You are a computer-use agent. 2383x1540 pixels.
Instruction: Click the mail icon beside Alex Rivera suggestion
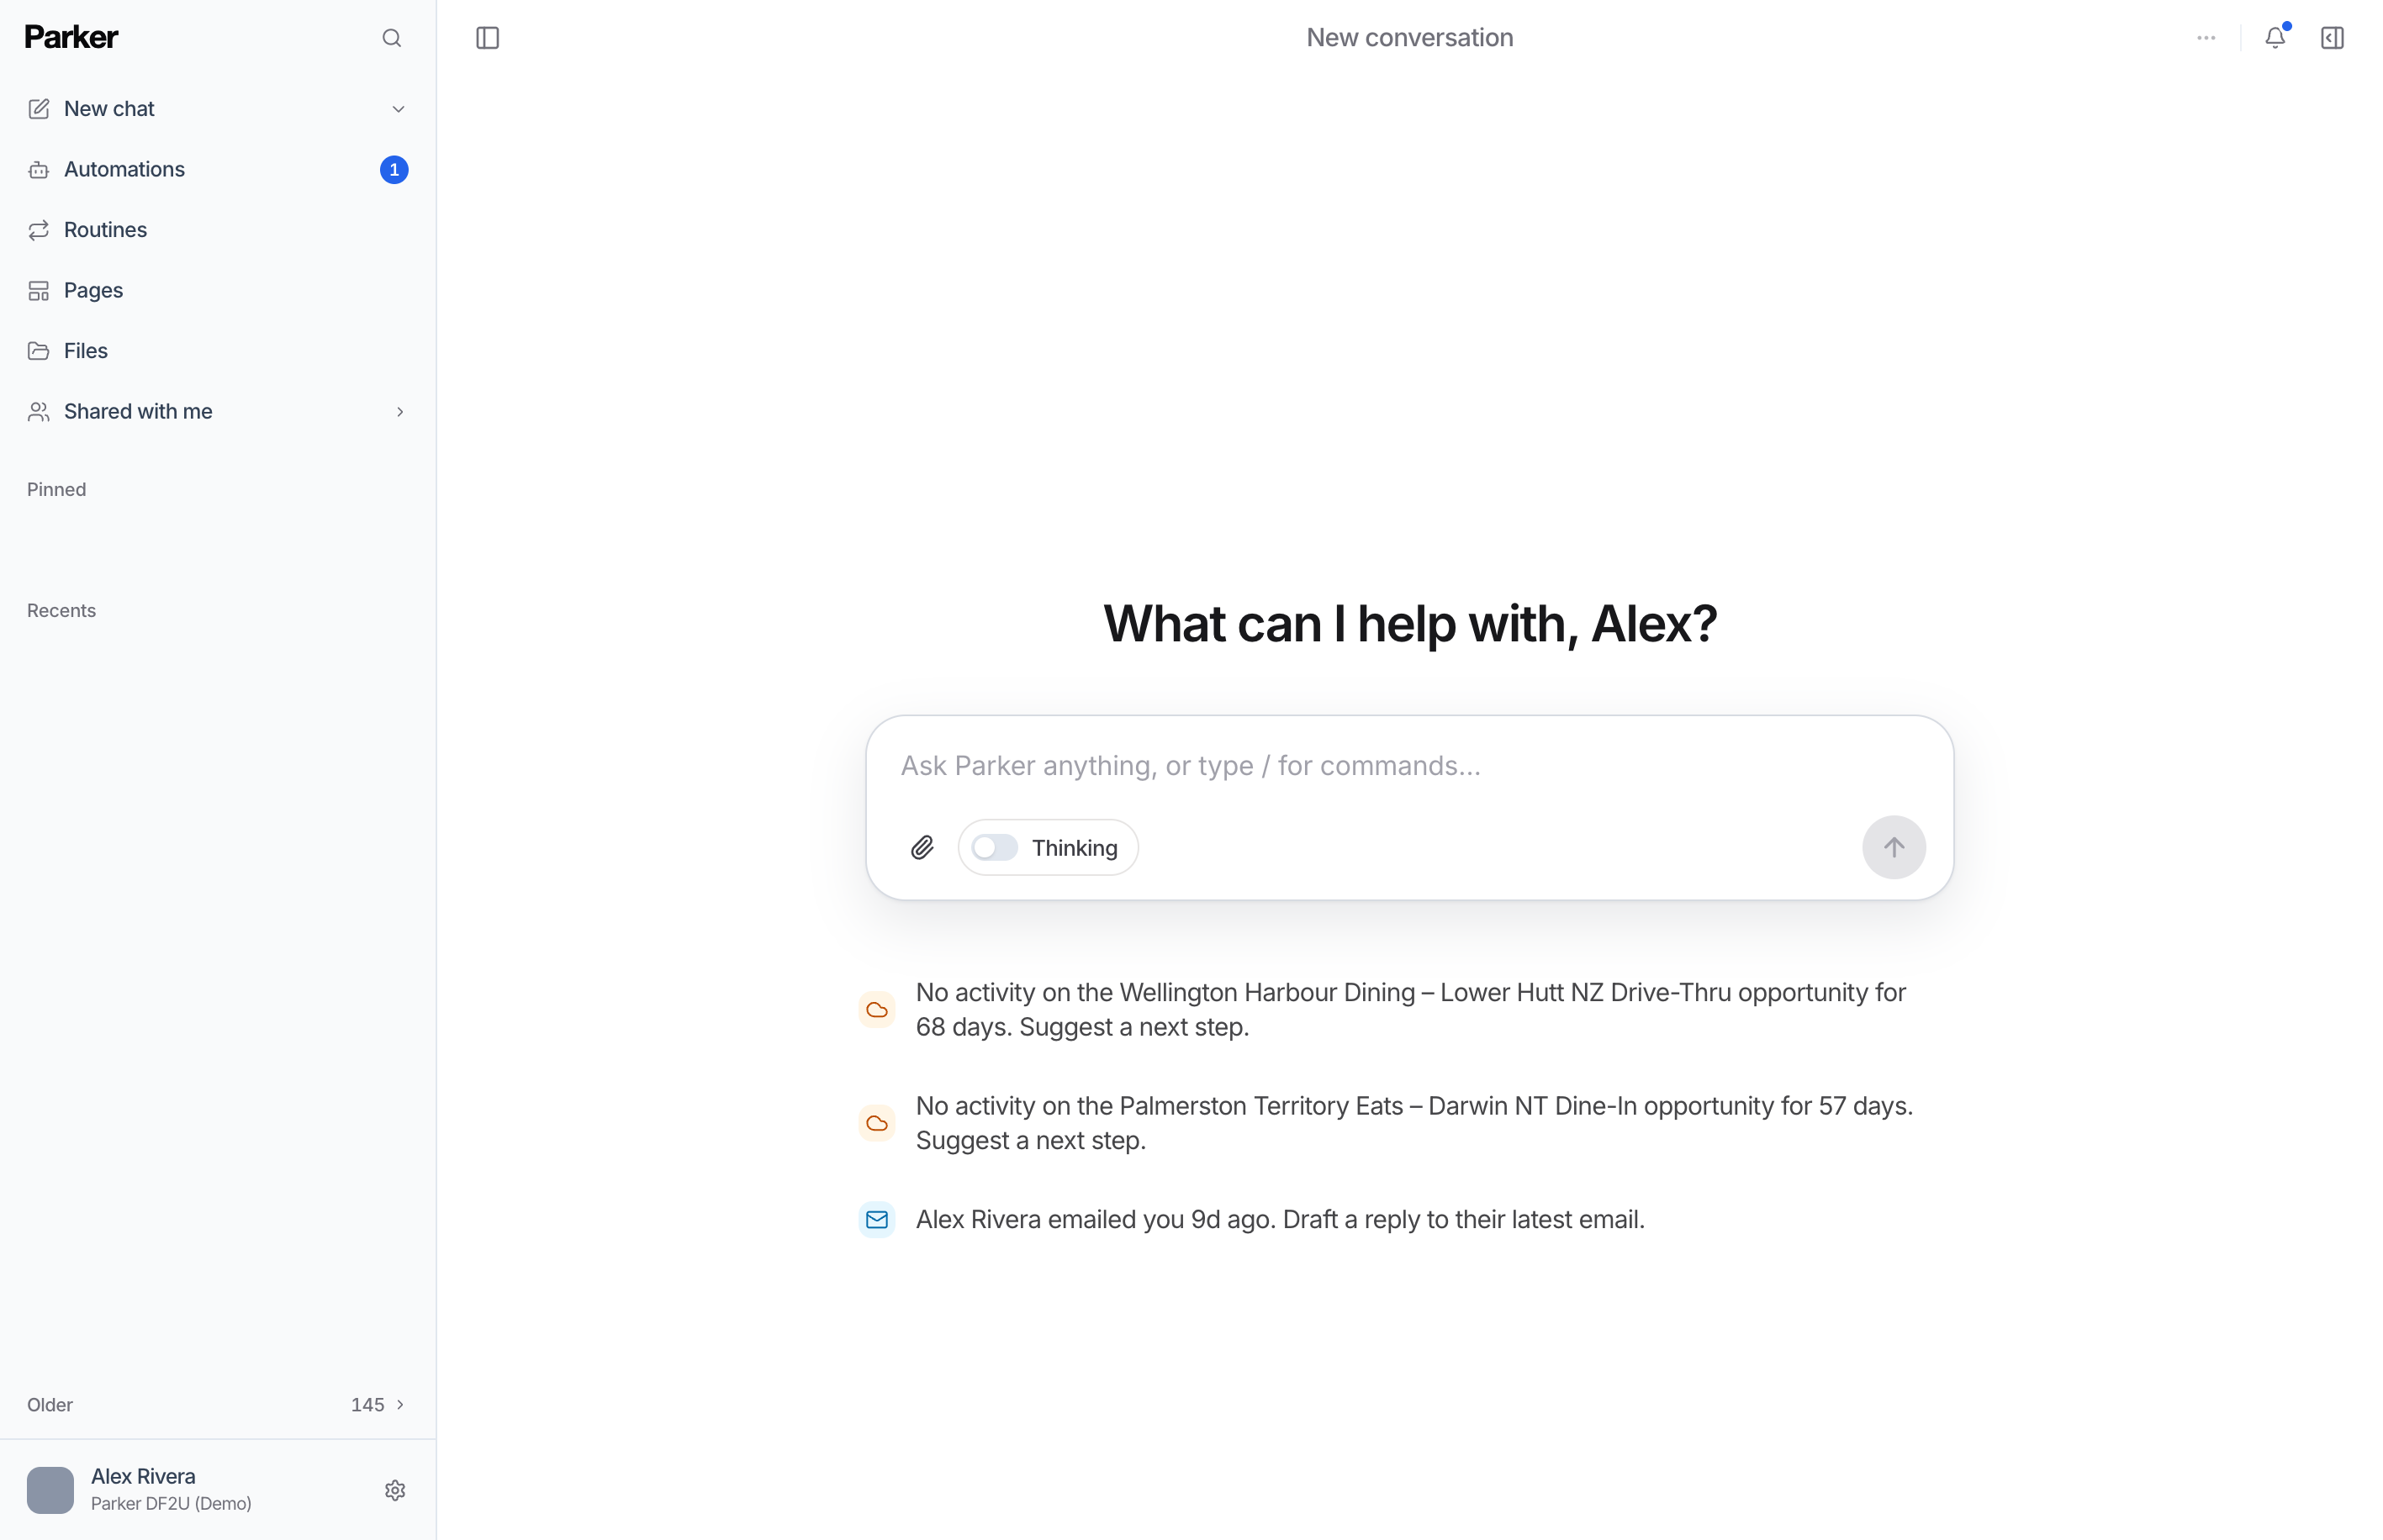tap(877, 1220)
